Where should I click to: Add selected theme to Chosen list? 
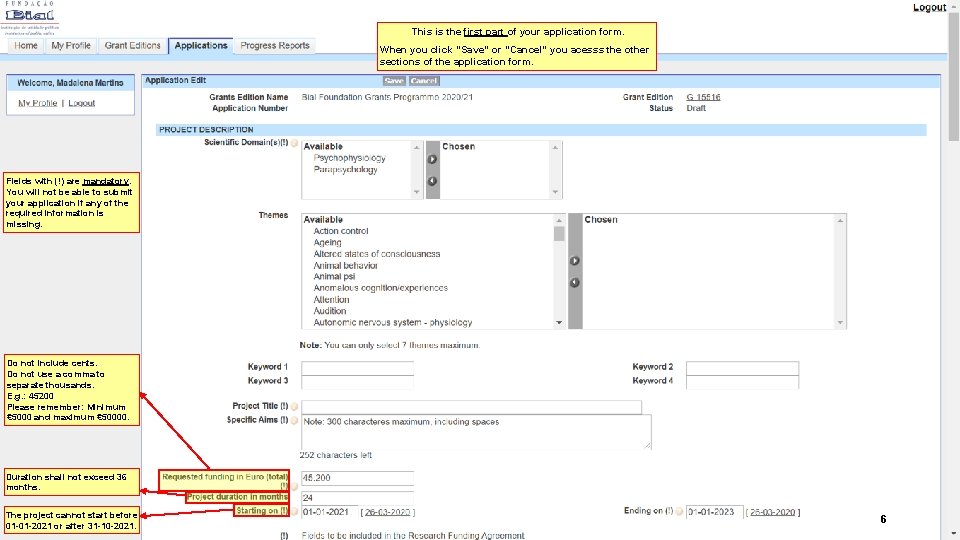(x=574, y=261)
